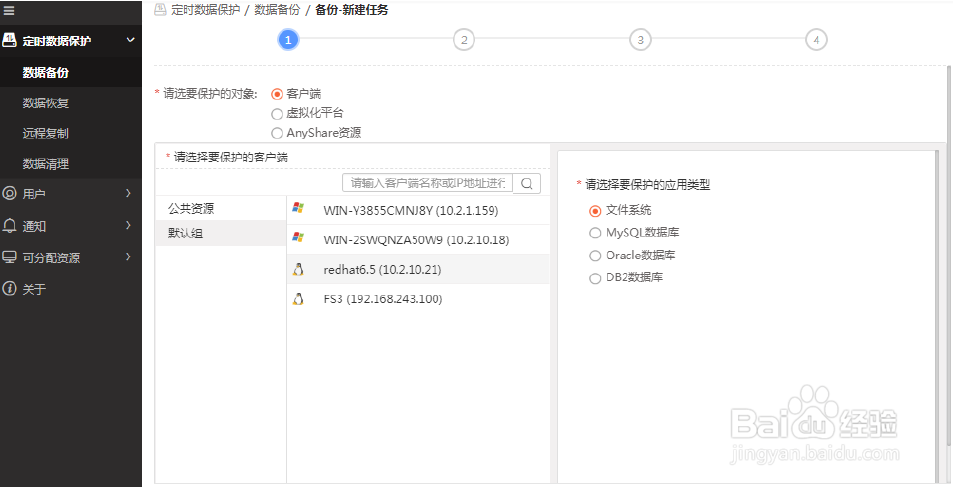Click the 定时数据保护 disk icon in sidebar
Viewport: 953px width, 487px height.
click(x=9, y=40)
